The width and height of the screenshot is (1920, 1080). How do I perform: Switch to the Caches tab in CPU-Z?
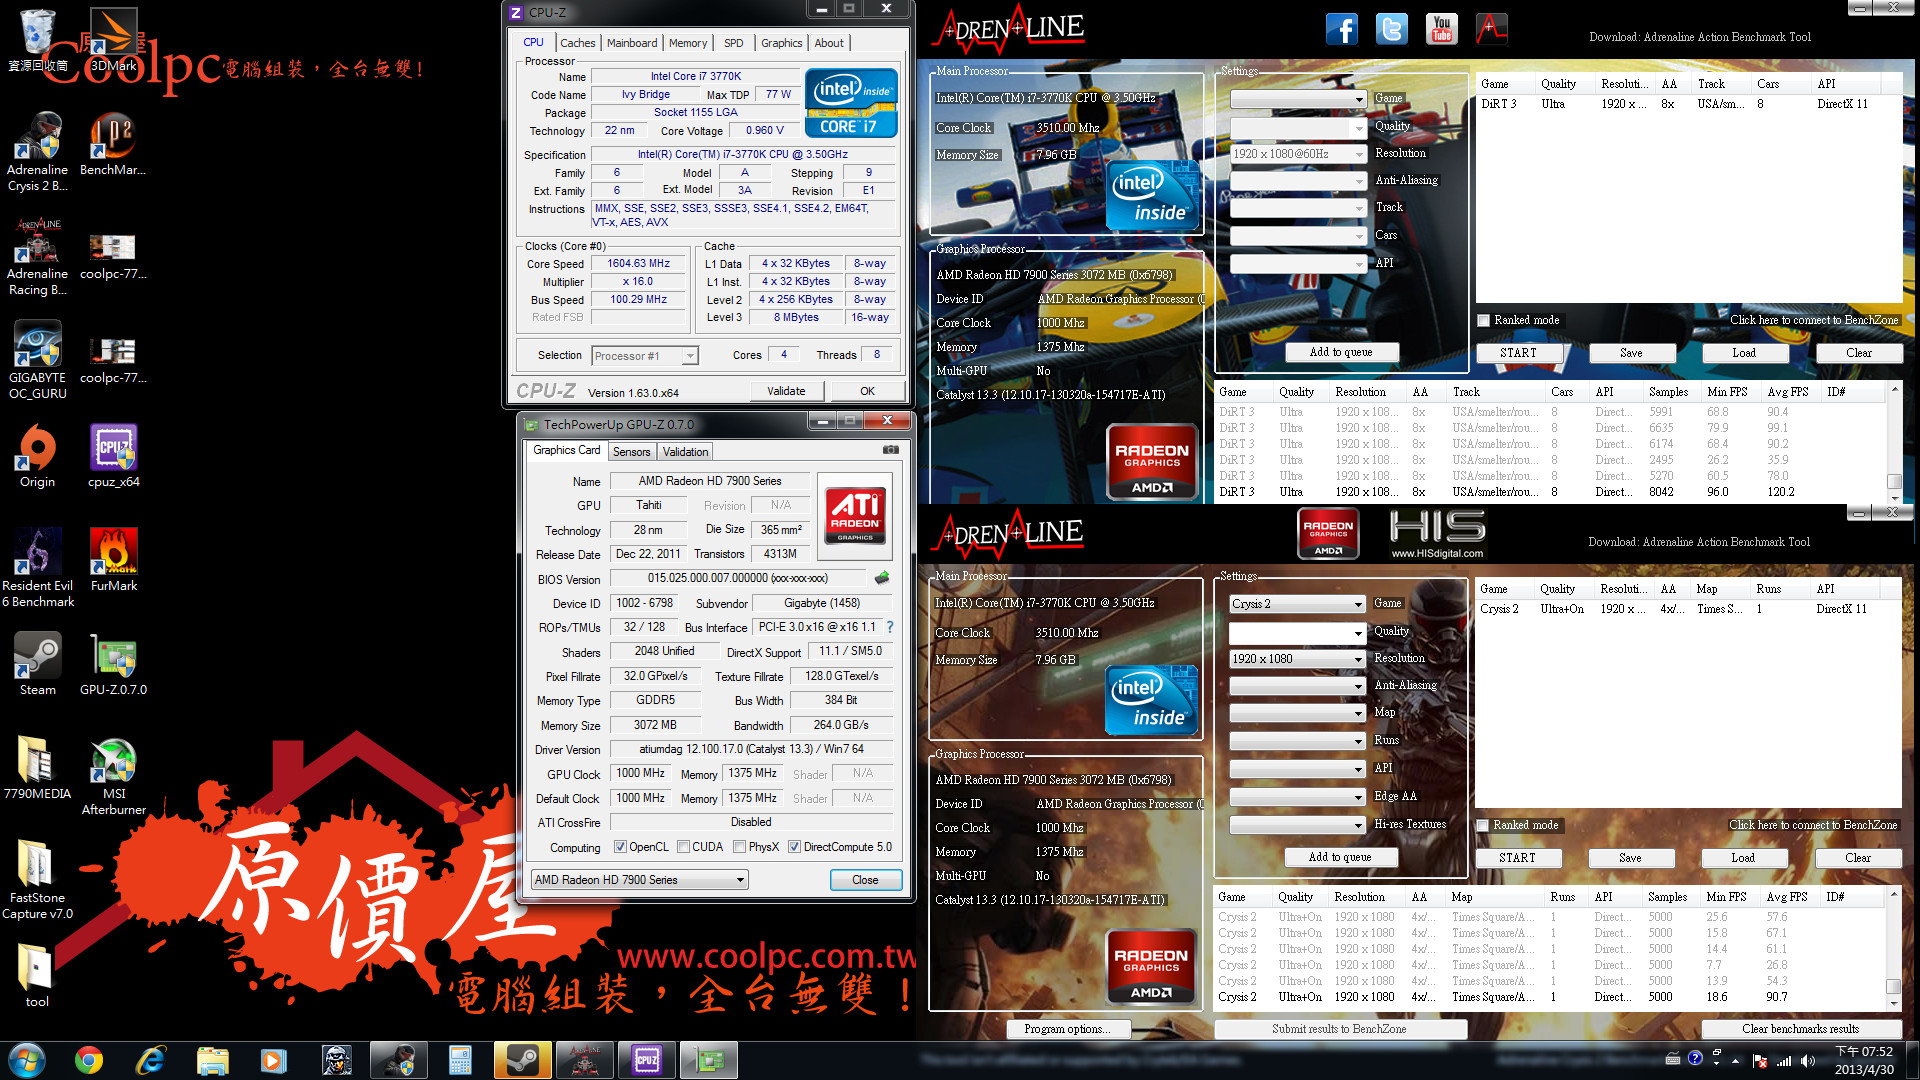pos(577,43)
